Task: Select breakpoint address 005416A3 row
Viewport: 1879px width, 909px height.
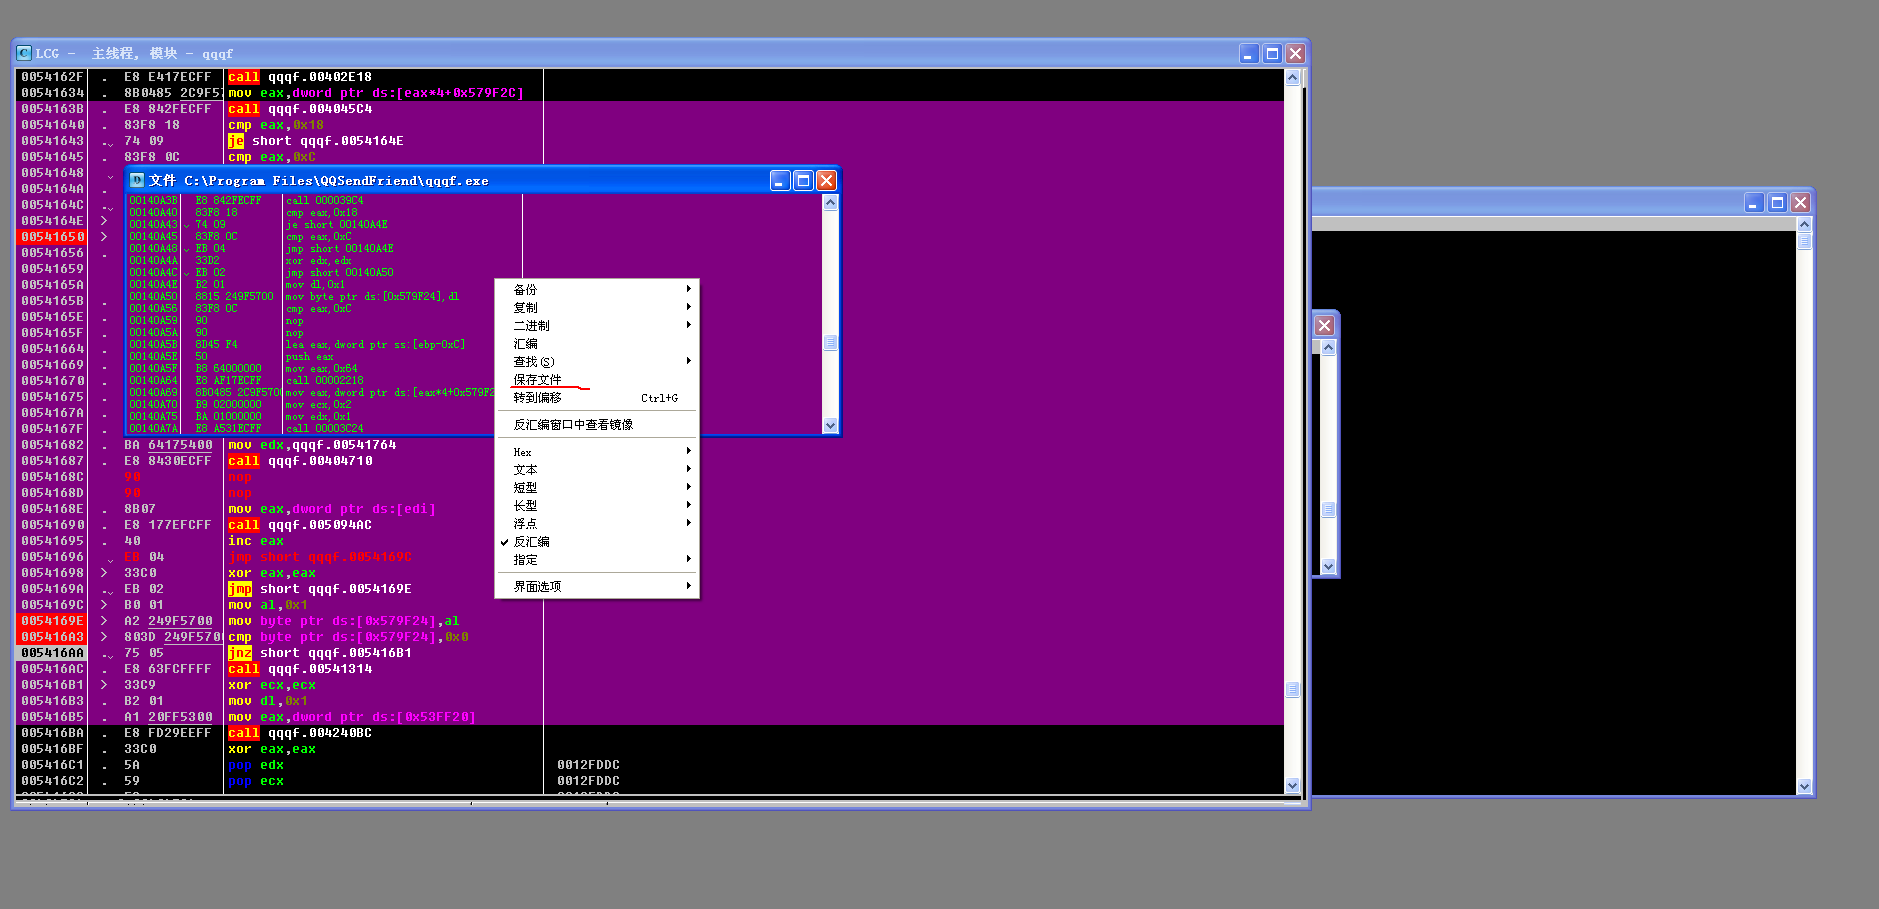Action: tap(52, 637)
